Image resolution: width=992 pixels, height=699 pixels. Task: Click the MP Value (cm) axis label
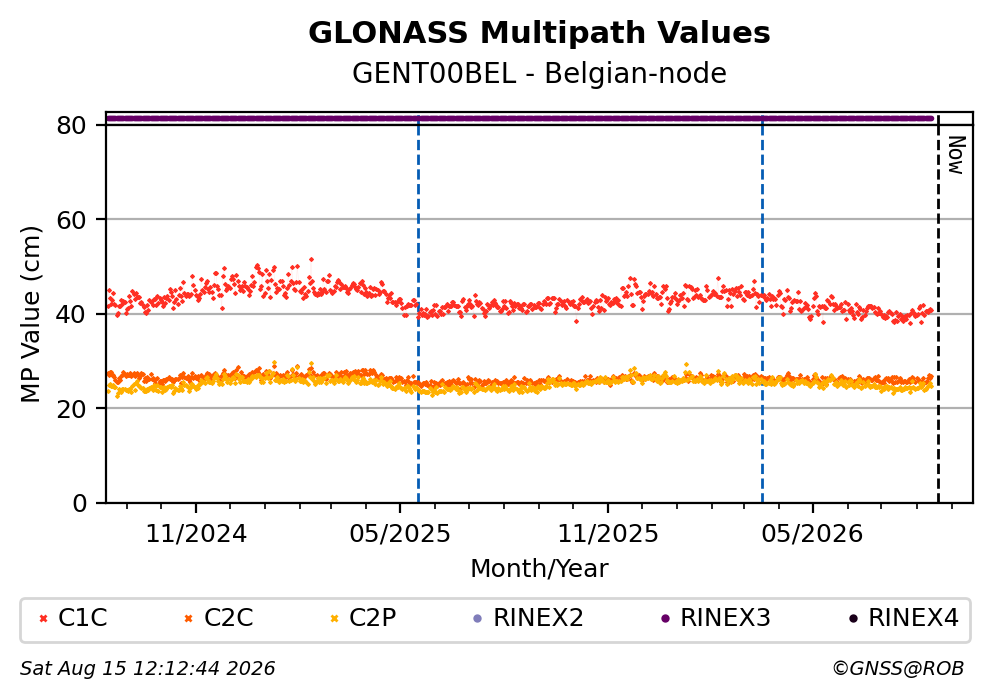pos(30,314)
